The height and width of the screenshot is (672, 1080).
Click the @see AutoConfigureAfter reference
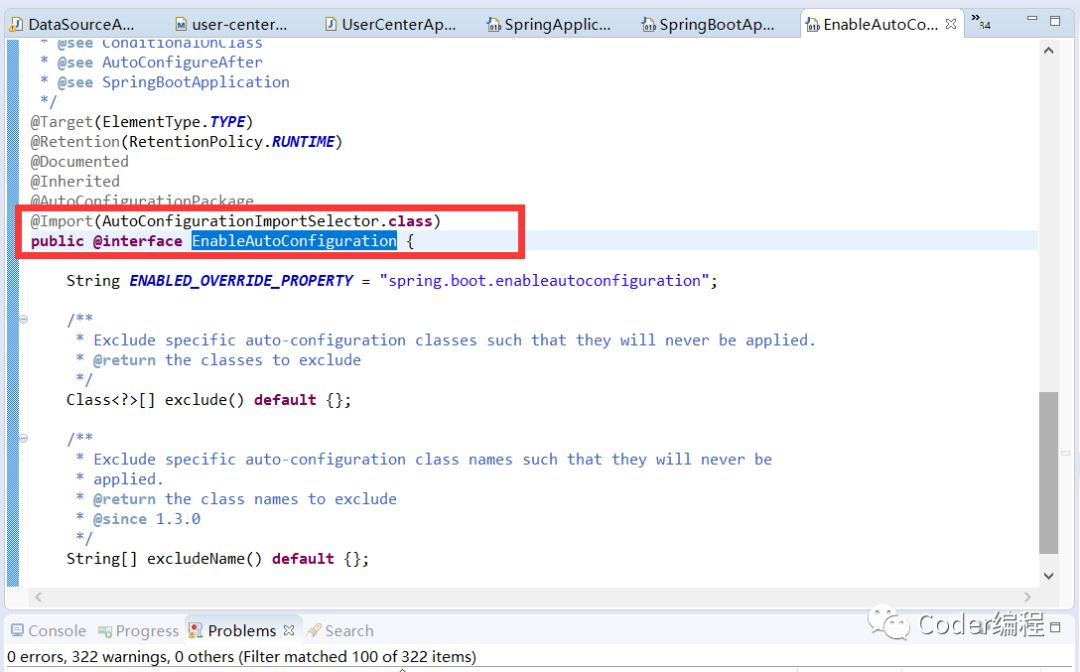[160, 63]
